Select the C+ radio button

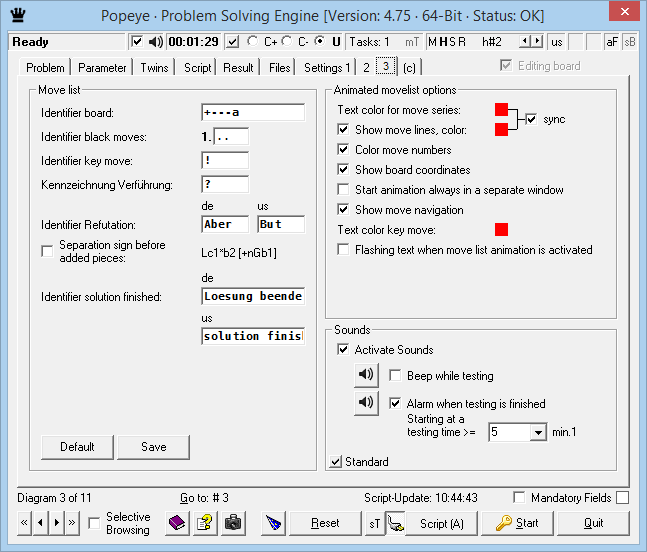tap(253, 41)
